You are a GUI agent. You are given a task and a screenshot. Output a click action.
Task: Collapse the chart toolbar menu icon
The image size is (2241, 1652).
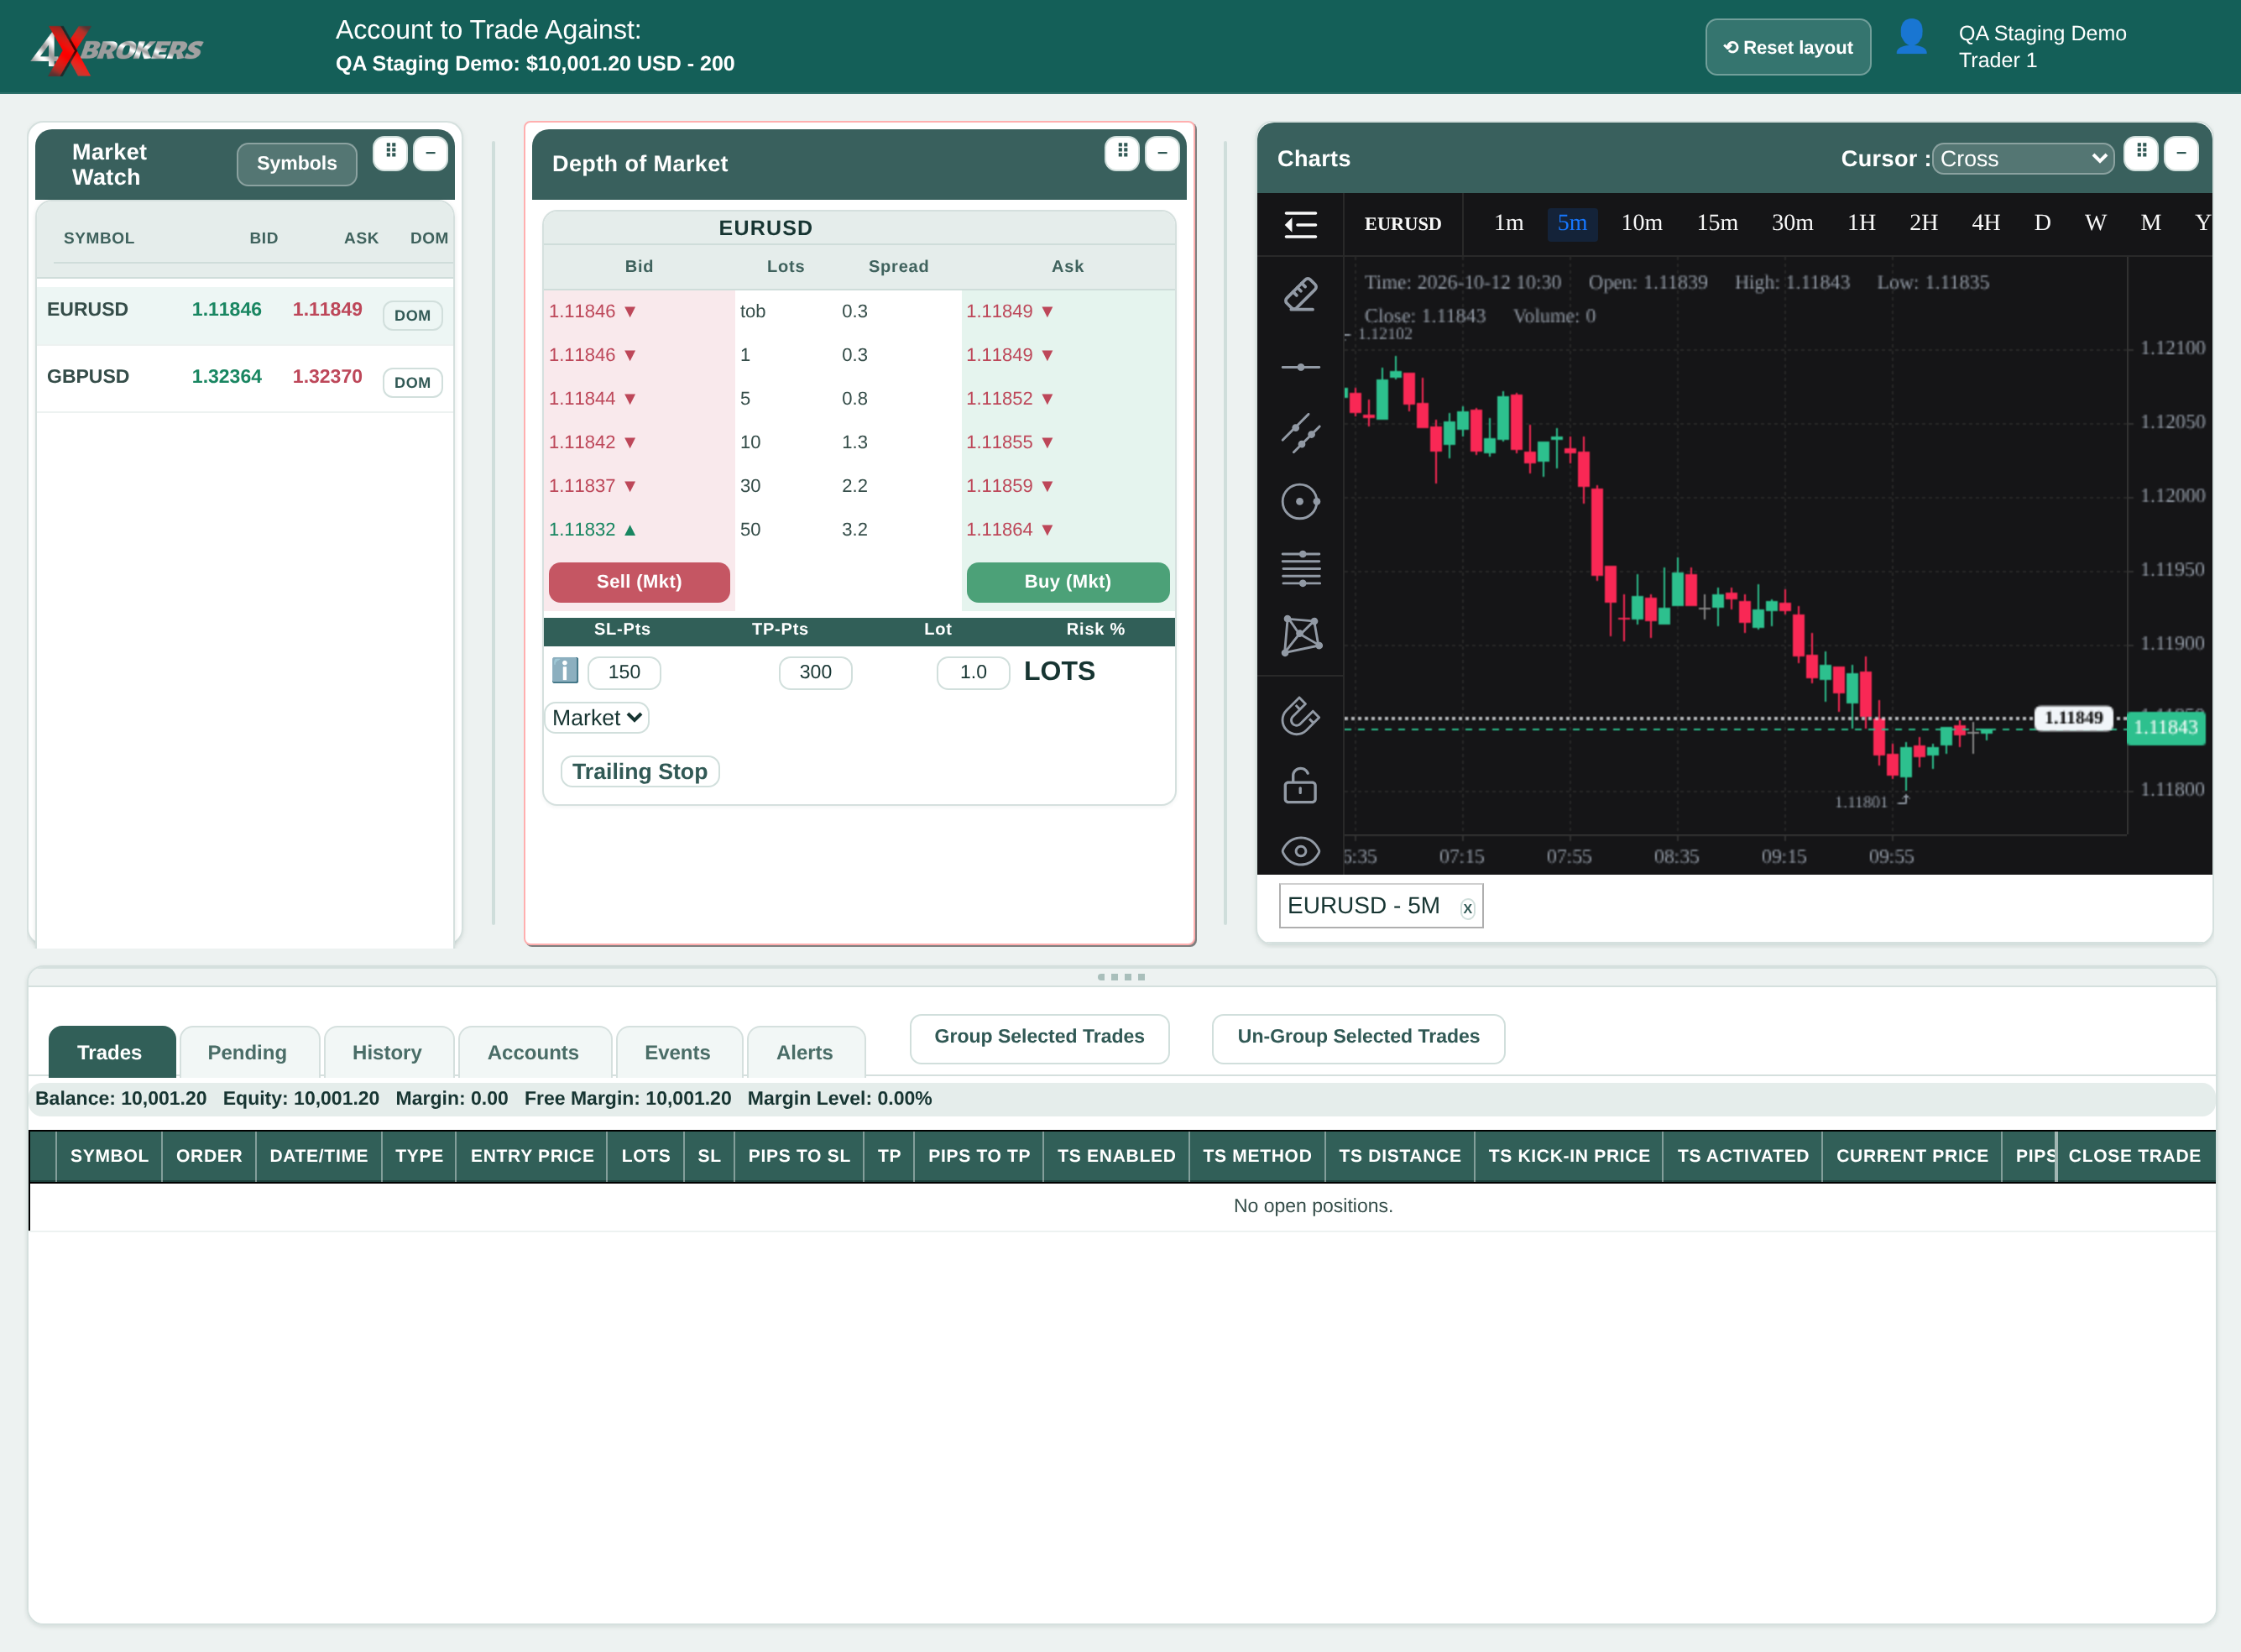[x=1300, y=224]
